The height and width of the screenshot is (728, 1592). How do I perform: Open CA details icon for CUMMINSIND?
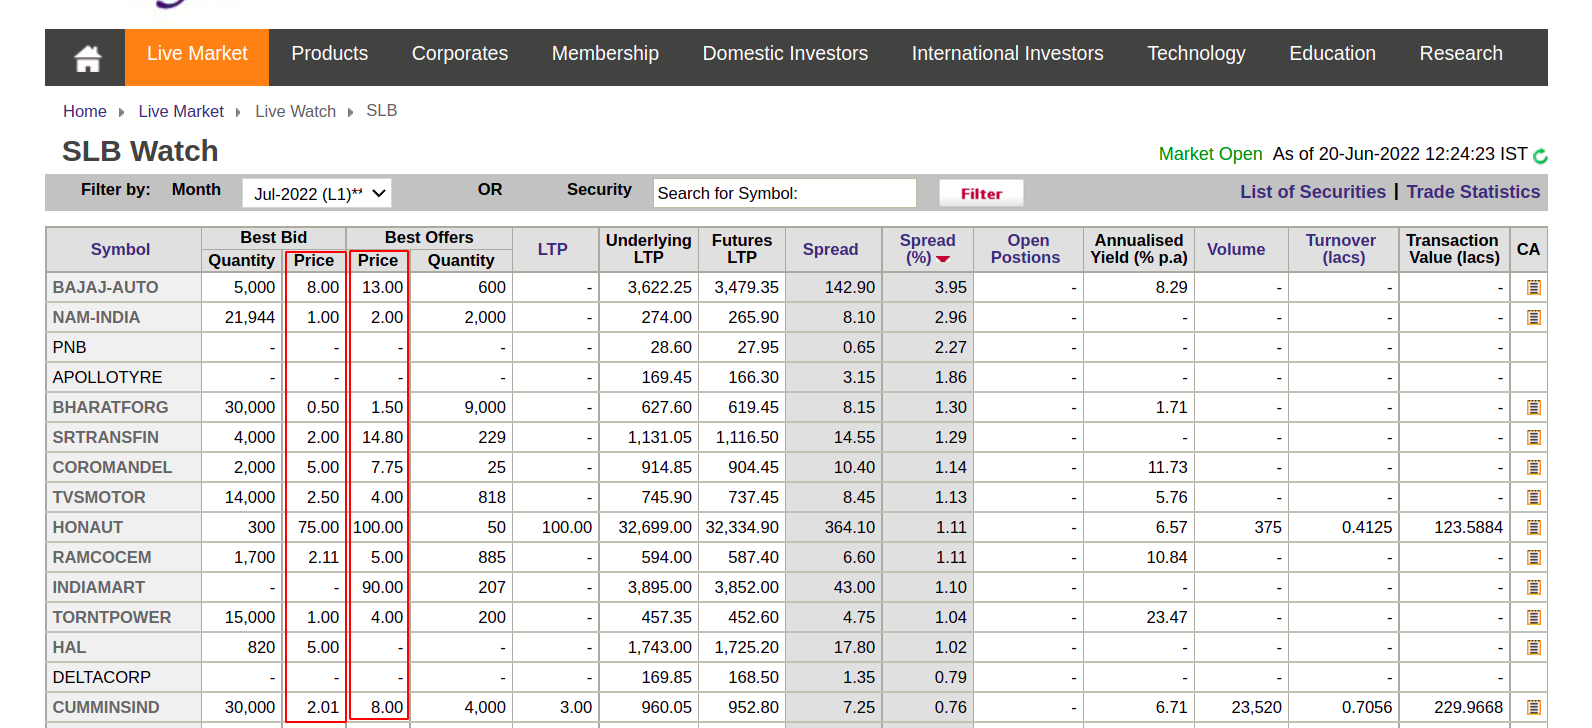point(1533,708)
